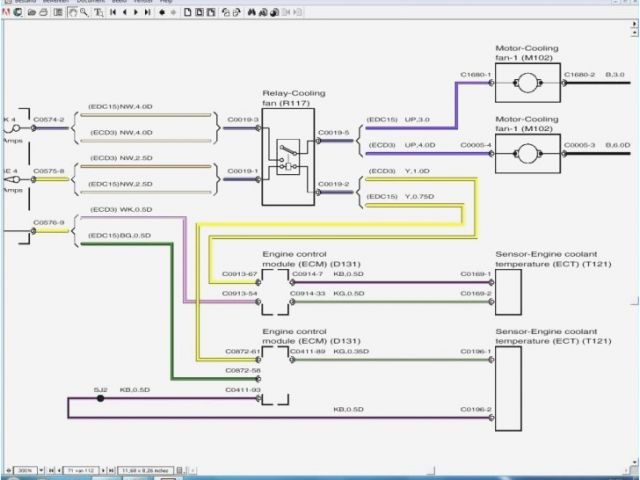Click the find binoculars icon
The image size is (640, 480).
click(x=251, y=12)
